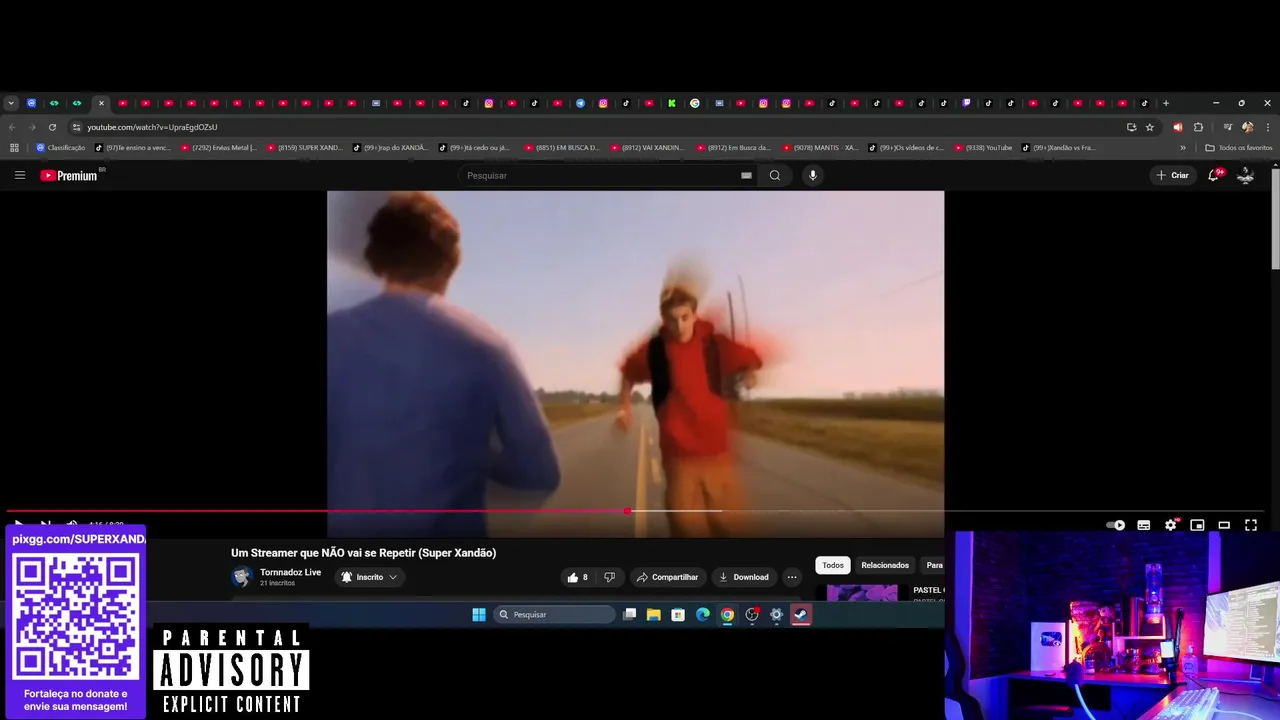The height and width of the screenshot is (720, 1280).
Task: Open the Chrome three-dot menu
Action: 1267,127
